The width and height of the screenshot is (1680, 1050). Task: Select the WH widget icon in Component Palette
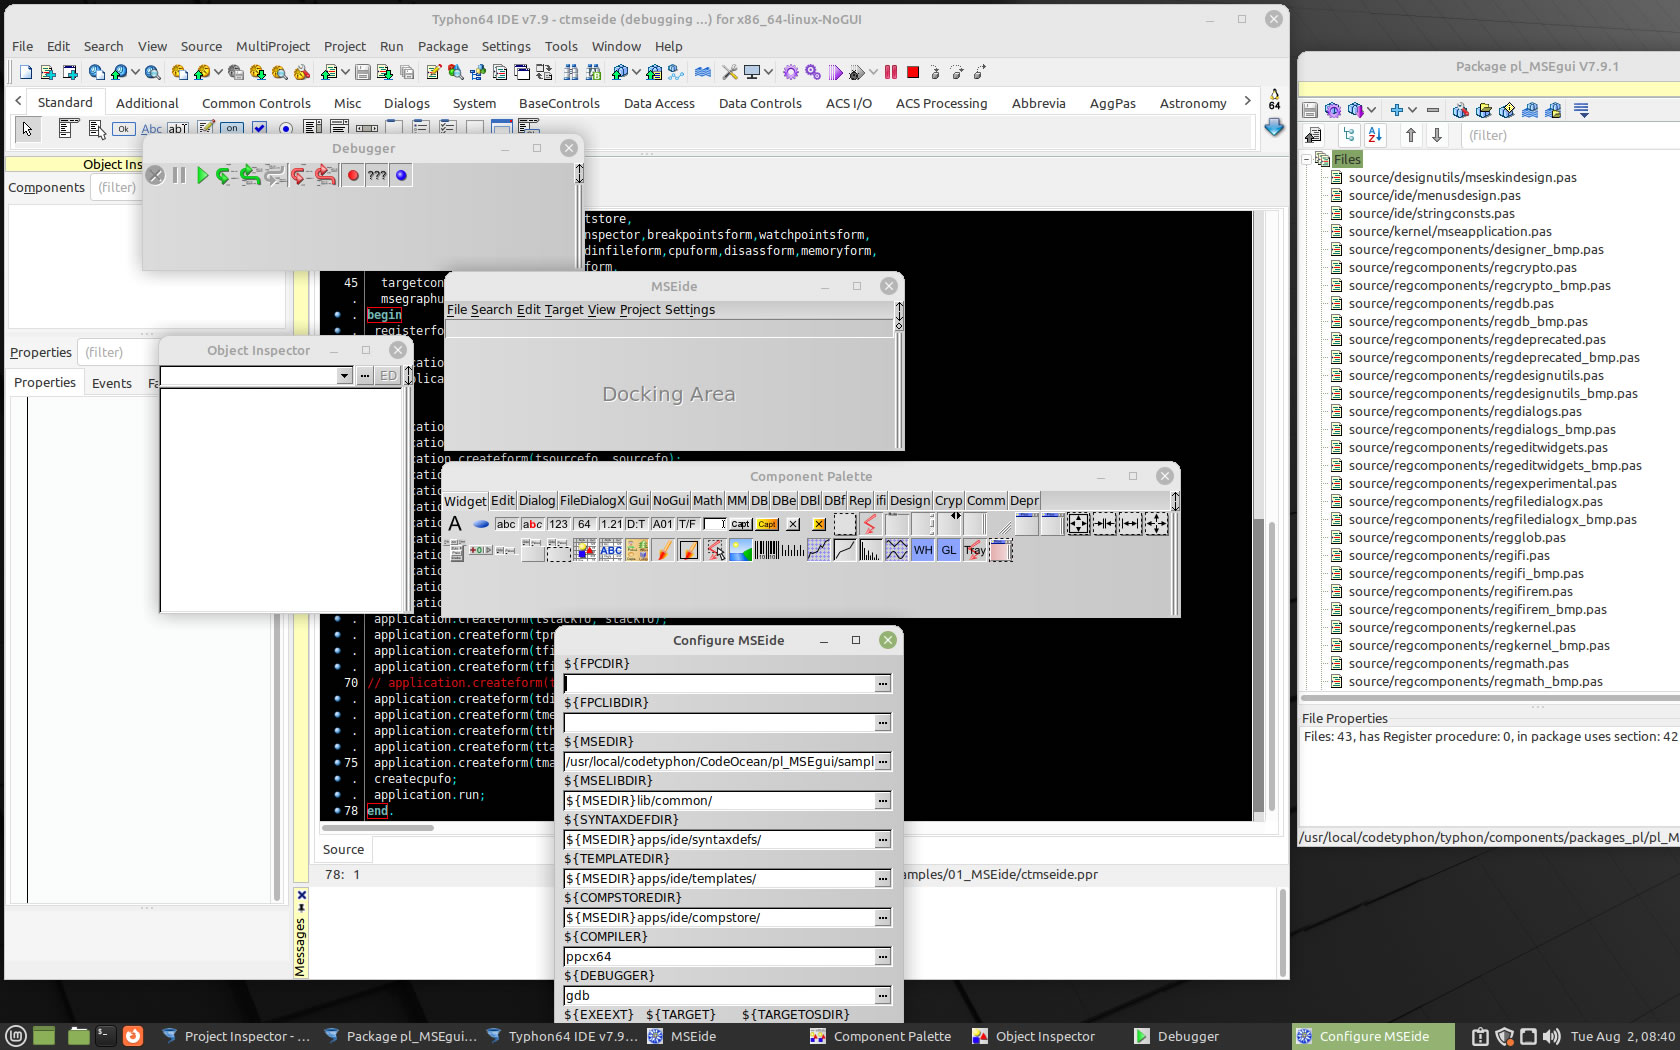[x=922, y=550]
